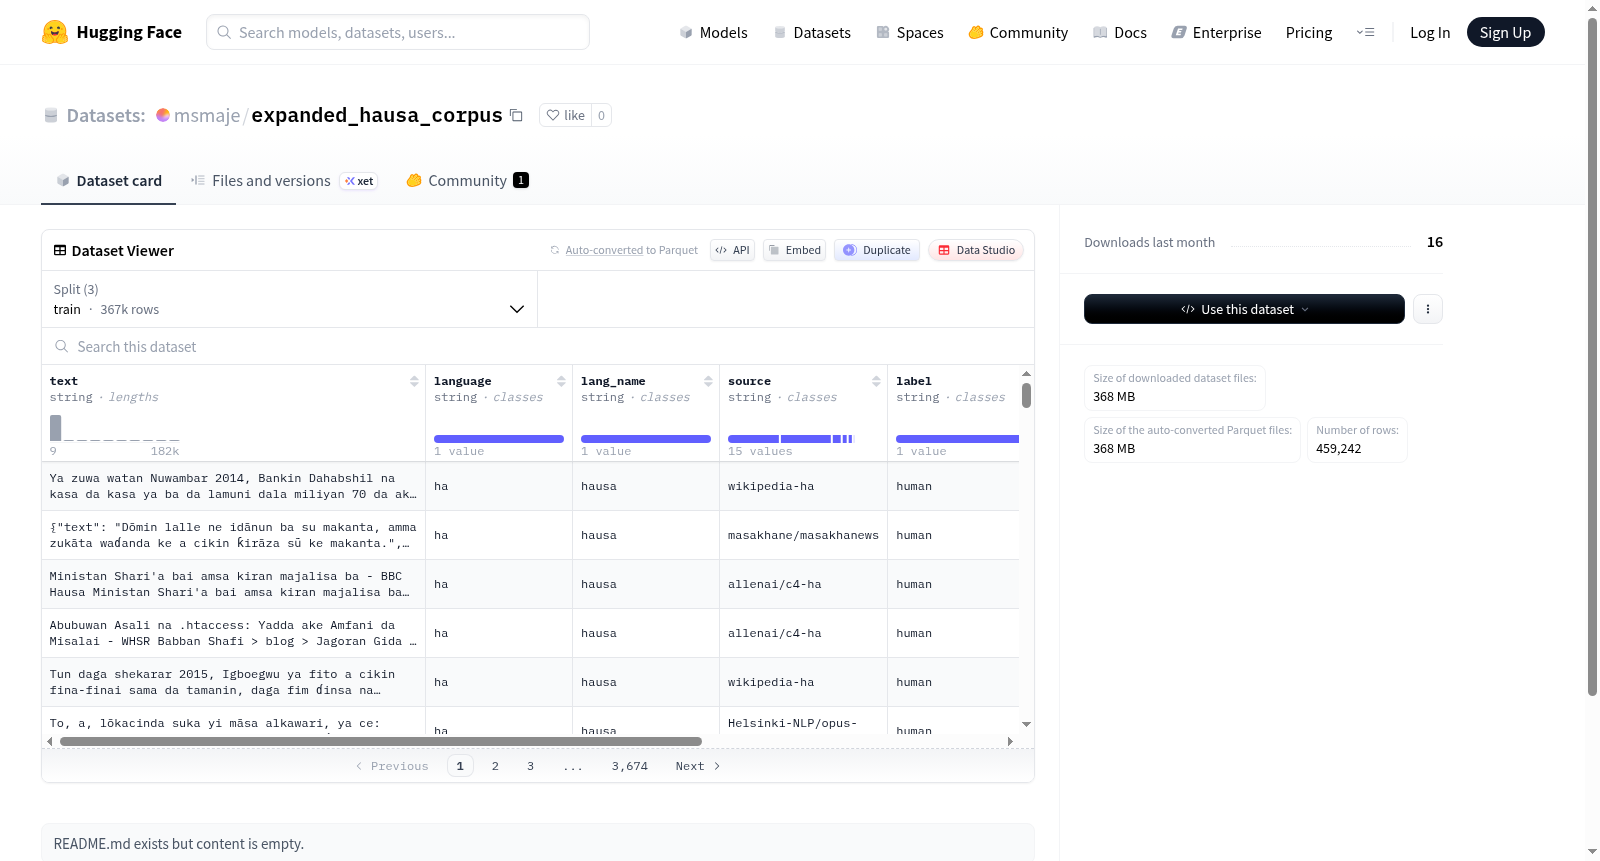Image resolution: width=1600 pixels, height=861 pixels.
Task: Click the Log In link
Action: tap(1430, 32)
